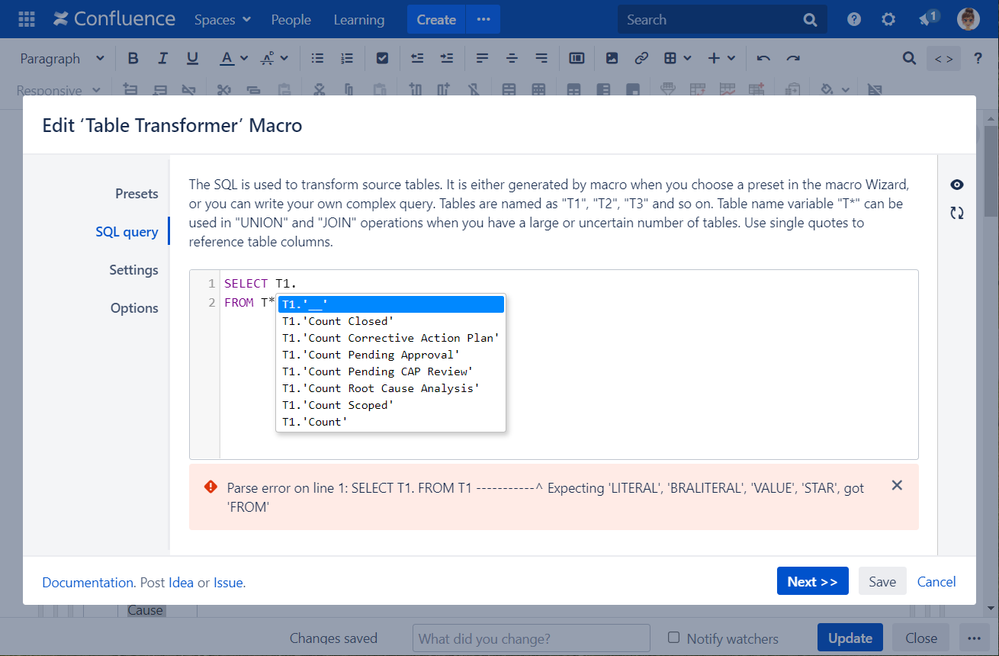The height and width of the screenshot is (656, 999).
Task: Choose T1.'Count Root Cause Analysis'
Action: [391, 388]
